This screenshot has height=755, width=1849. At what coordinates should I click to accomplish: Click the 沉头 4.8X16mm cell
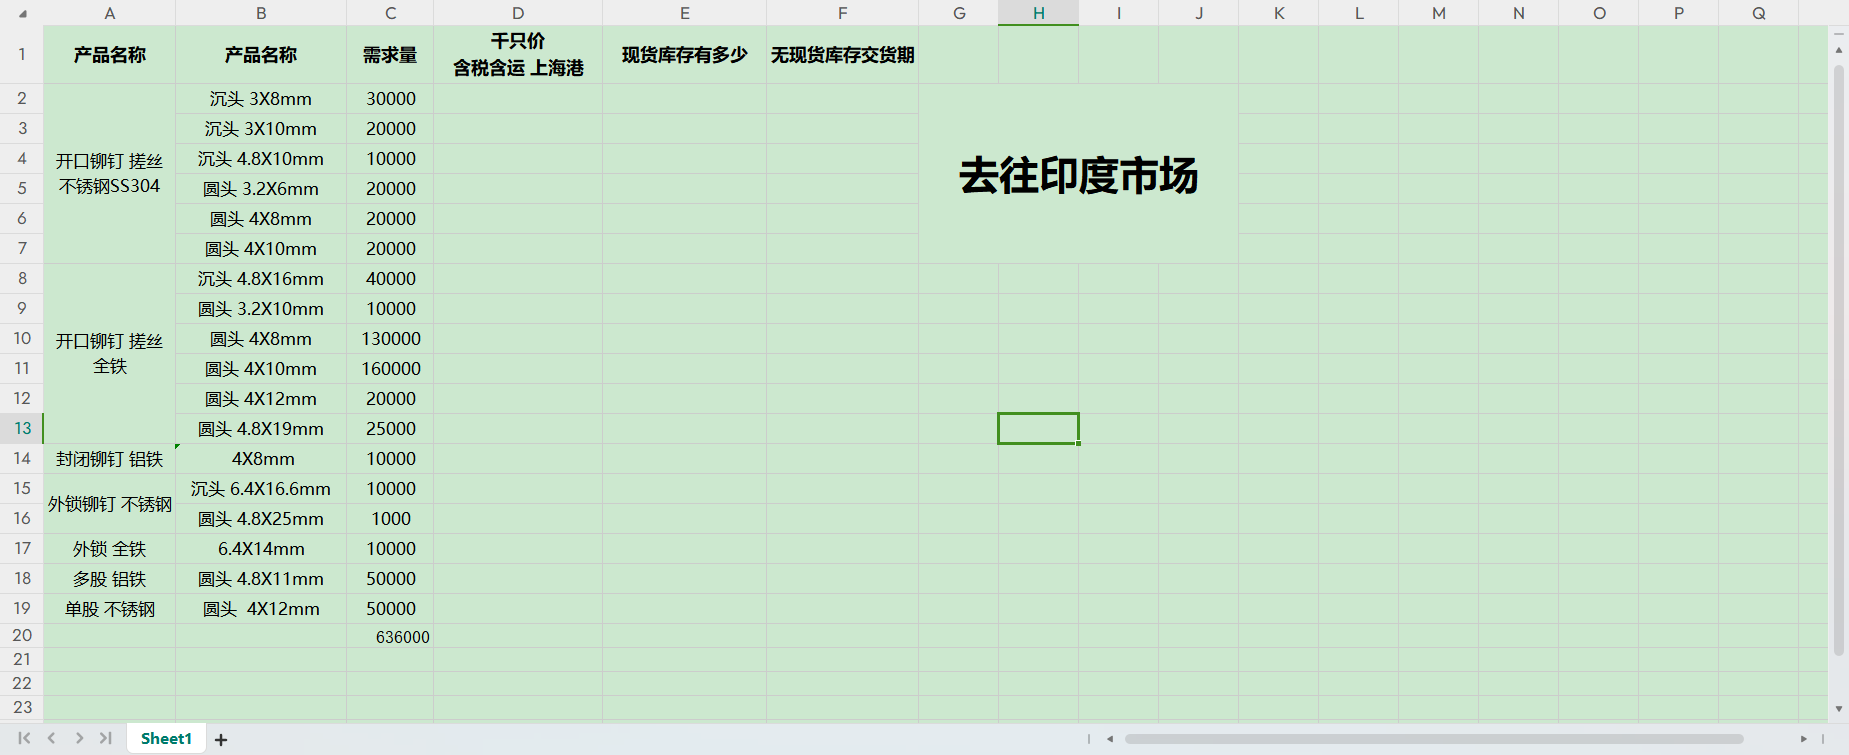click(x=261, y=279)
